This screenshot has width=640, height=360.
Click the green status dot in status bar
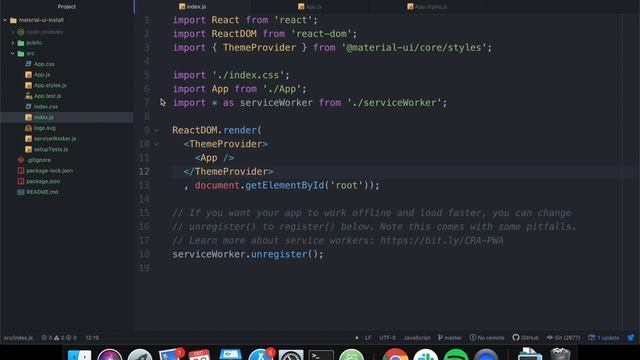pos(357,338)
